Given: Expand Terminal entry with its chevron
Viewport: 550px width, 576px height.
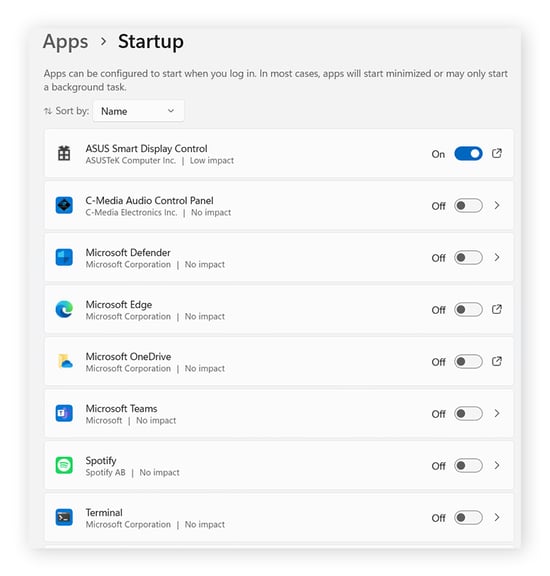Looking at the screenshot, I should (497, 517).
